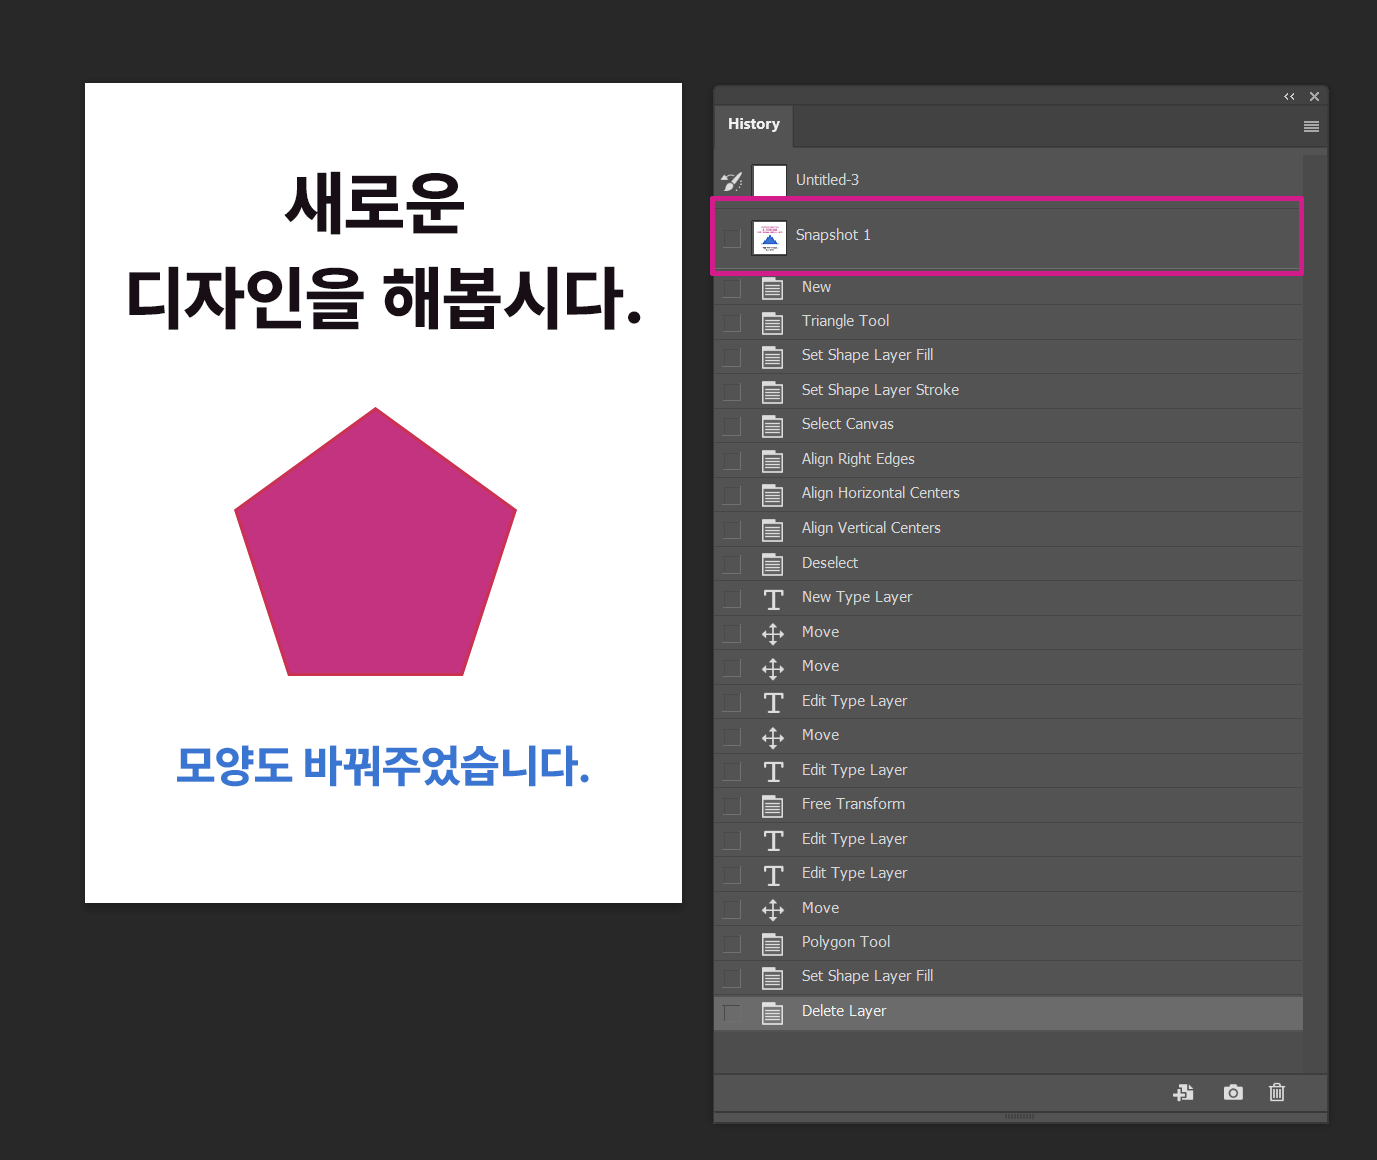Image resolution: width=1377 pixels, height=1160 pixels.
Task: Toggle brush source box for Delete Layer
Action: (x=732, y=1012)
